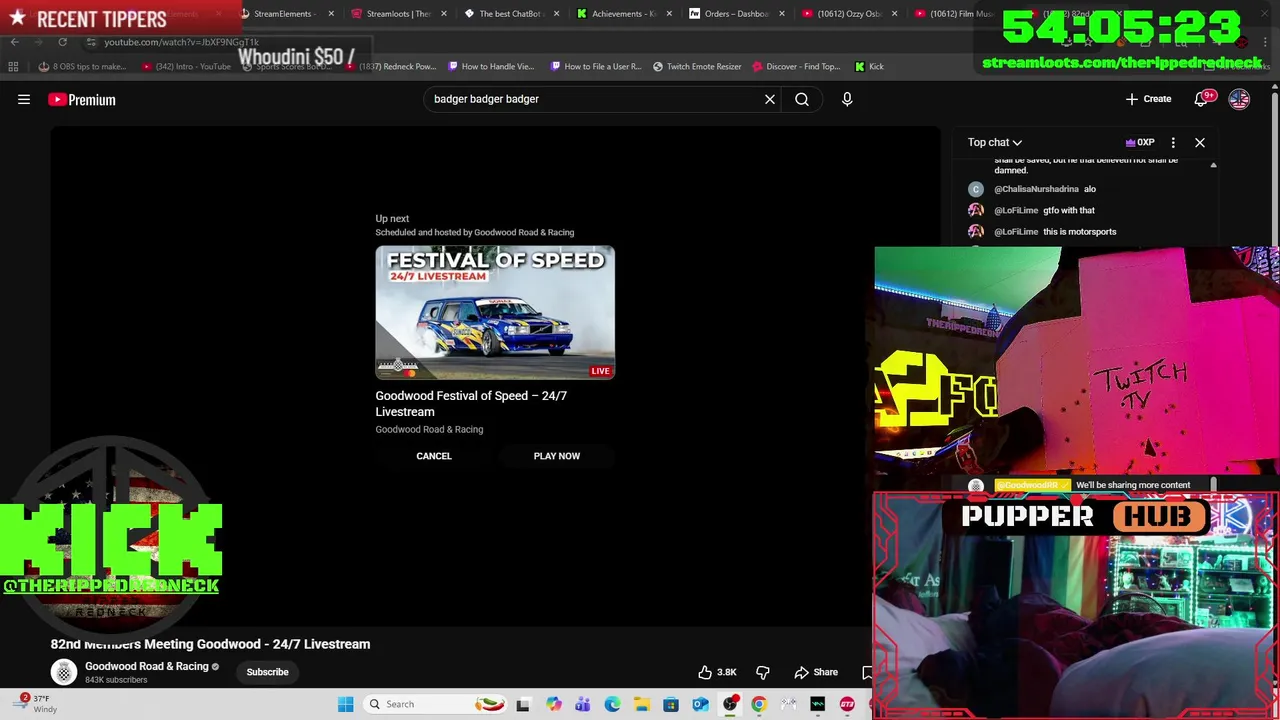This screenshot has height=720, width=1280.
Task: Expand the Top chat mode dropdown
Action: (x=994, y=142)
